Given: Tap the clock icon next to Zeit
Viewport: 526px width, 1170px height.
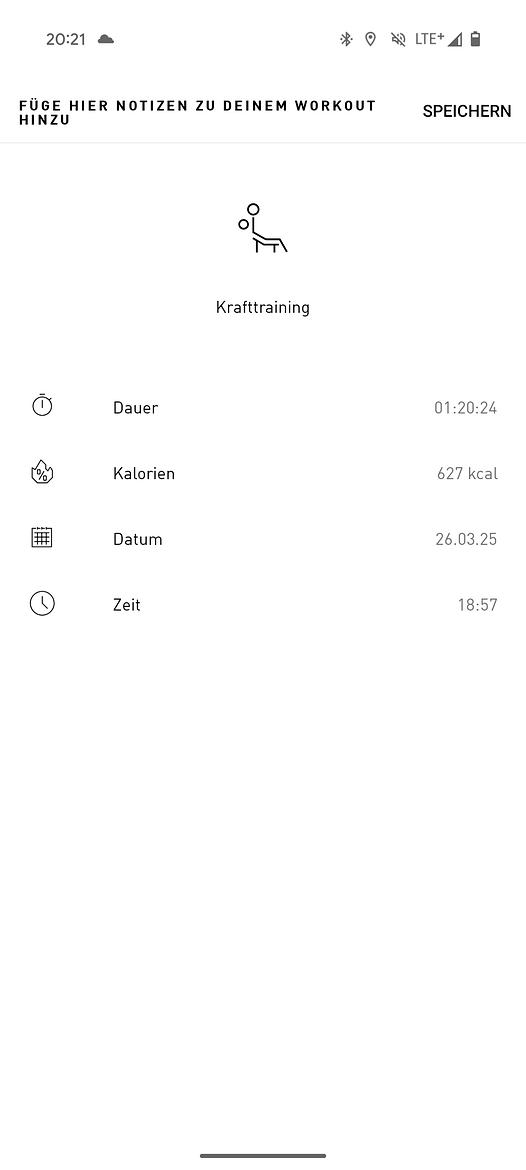Looking at the screenshot, I should pyautogui.click(x=43, y=603).
